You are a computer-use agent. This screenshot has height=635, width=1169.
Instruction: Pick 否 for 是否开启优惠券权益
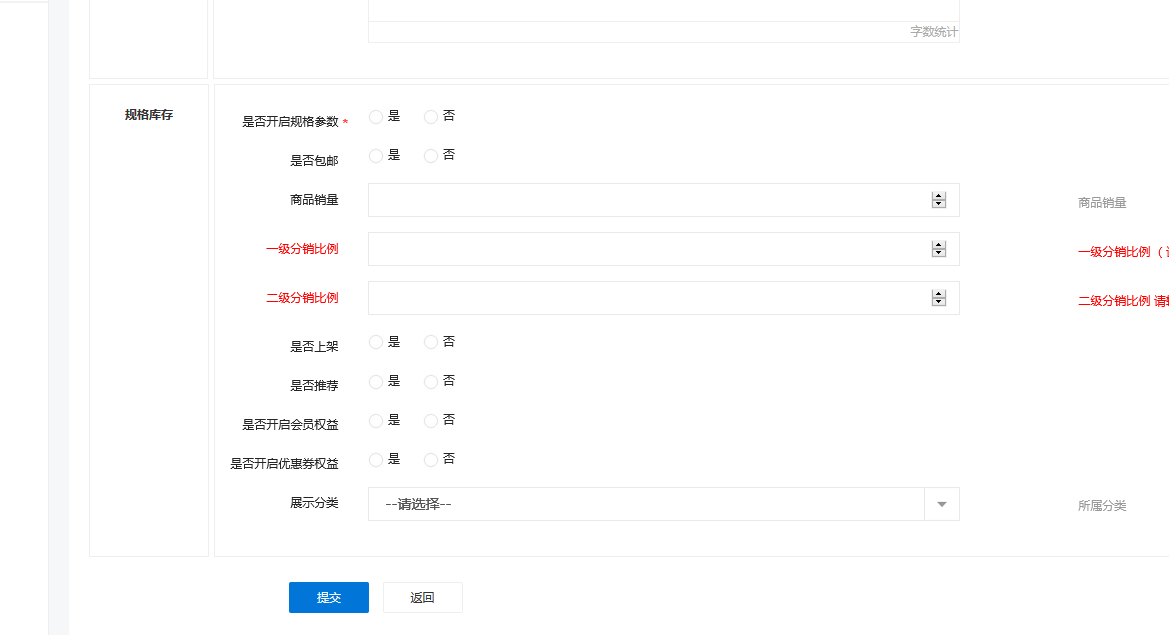tap(431, 460)
